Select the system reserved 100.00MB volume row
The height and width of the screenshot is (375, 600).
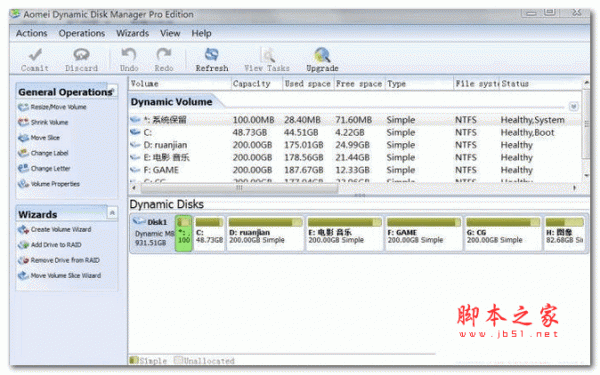pos(354,120)
